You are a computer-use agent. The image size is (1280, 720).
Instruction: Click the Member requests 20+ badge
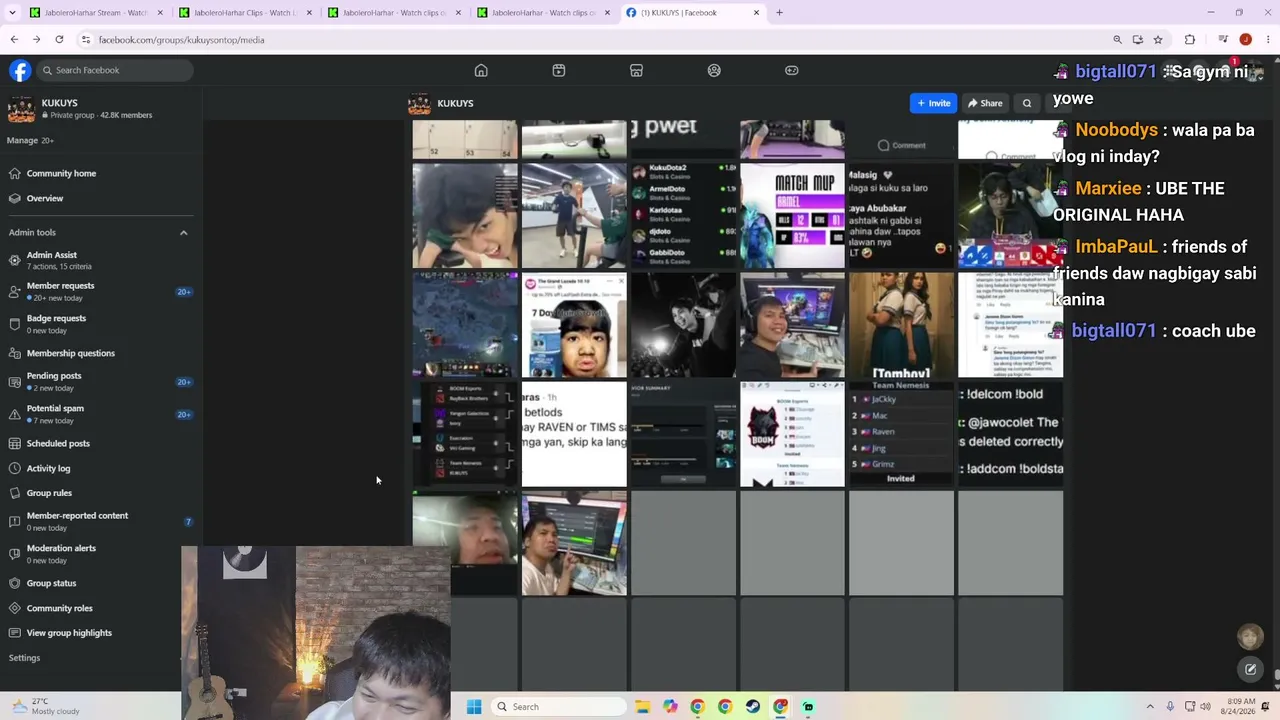click(184, 292)
